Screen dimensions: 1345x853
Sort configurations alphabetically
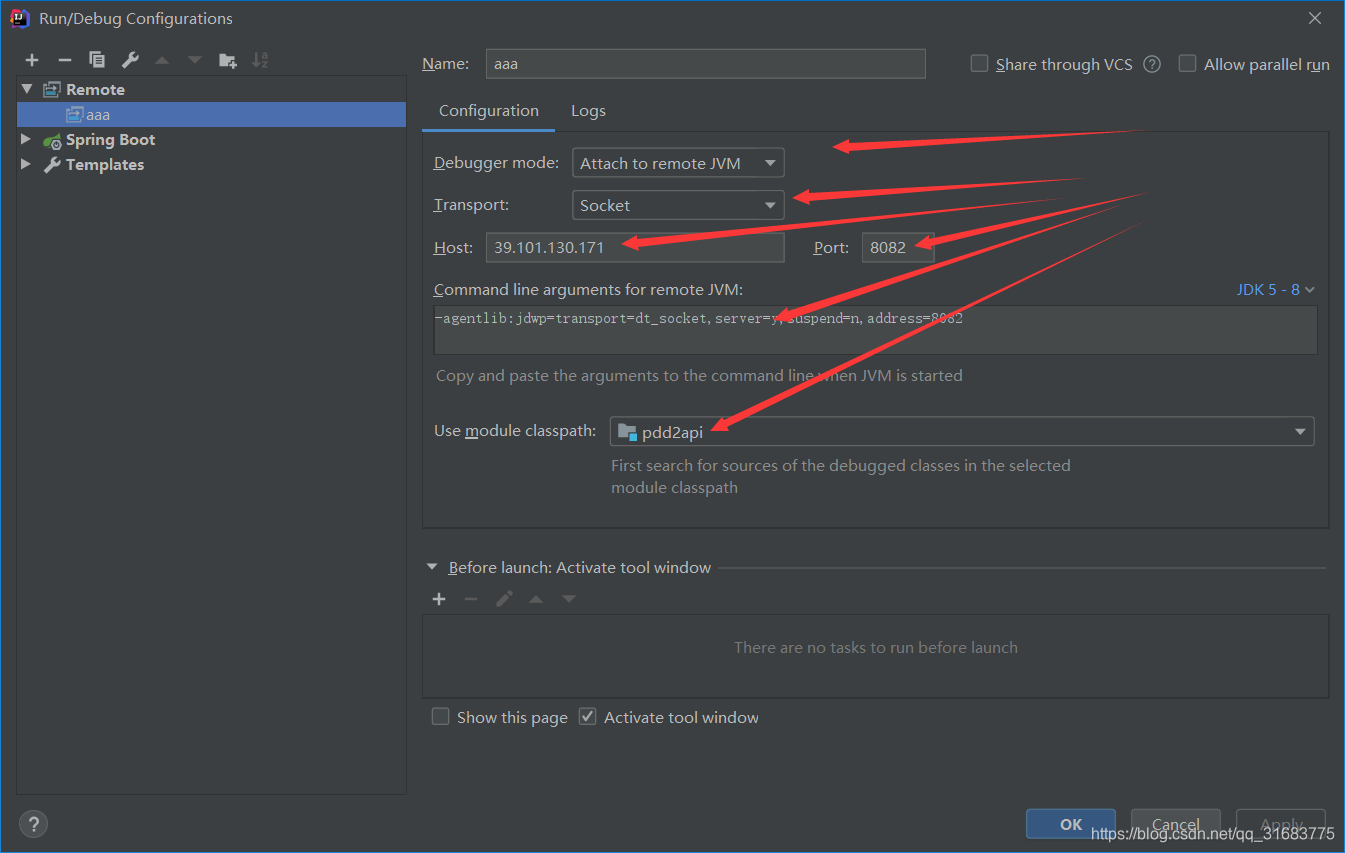pos(260,60)
